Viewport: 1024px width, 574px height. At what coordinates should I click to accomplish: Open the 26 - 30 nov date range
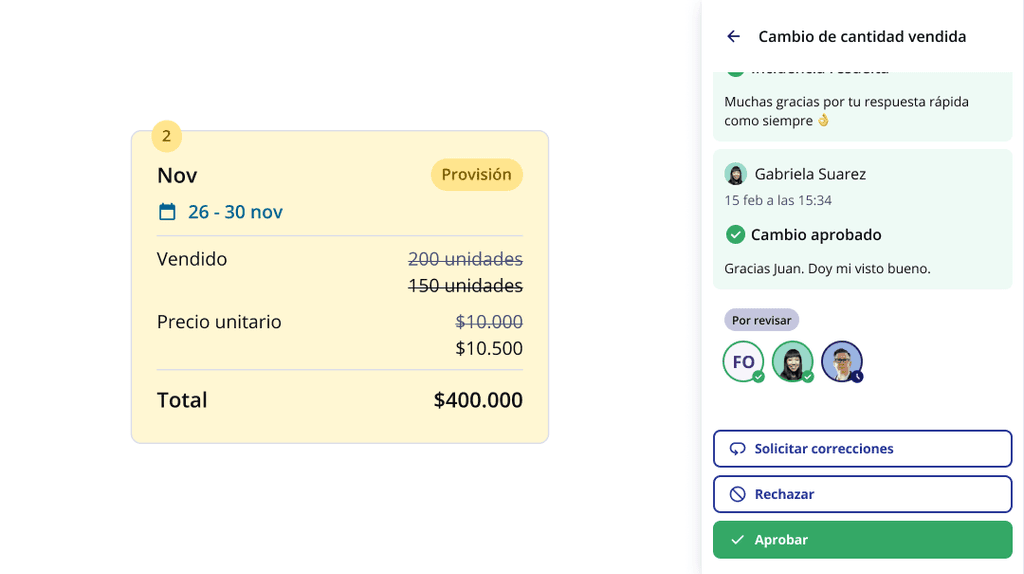coord(235,212)
